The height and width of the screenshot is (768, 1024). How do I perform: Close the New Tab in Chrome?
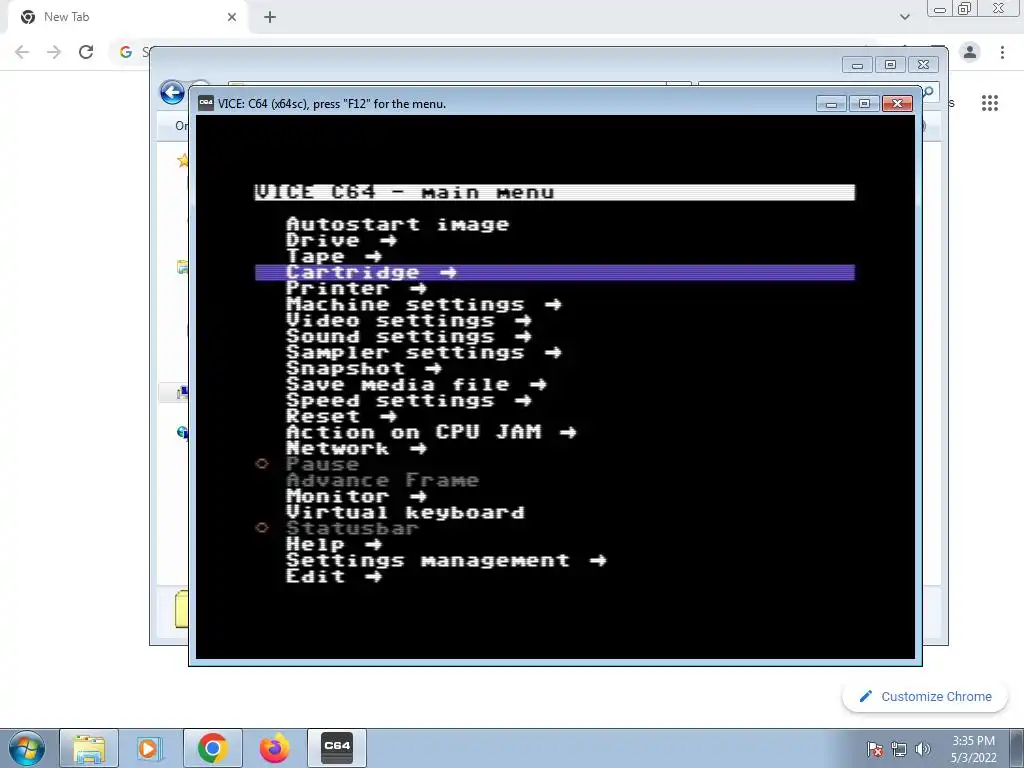click(232, 17)
